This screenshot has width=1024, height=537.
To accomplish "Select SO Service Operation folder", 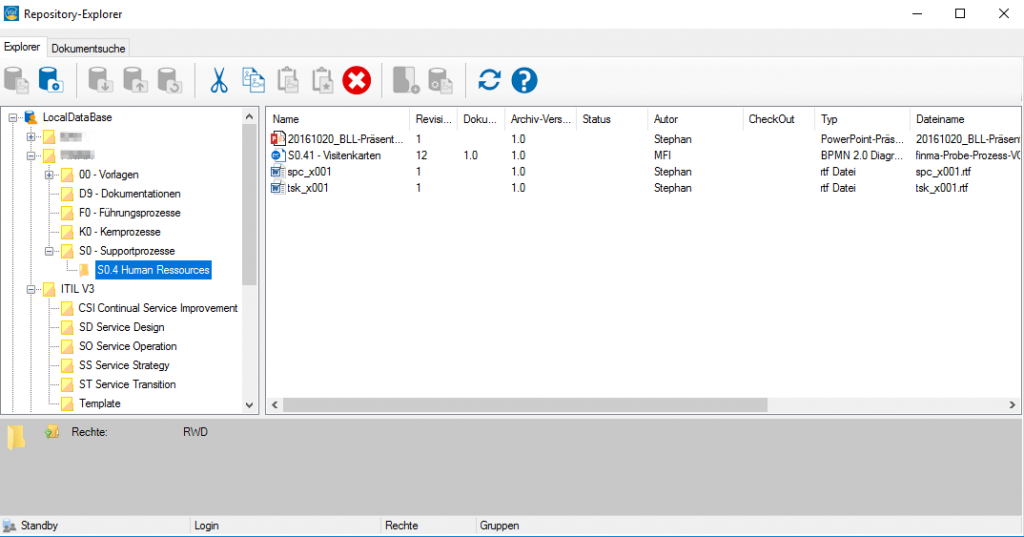I will 128,346.
